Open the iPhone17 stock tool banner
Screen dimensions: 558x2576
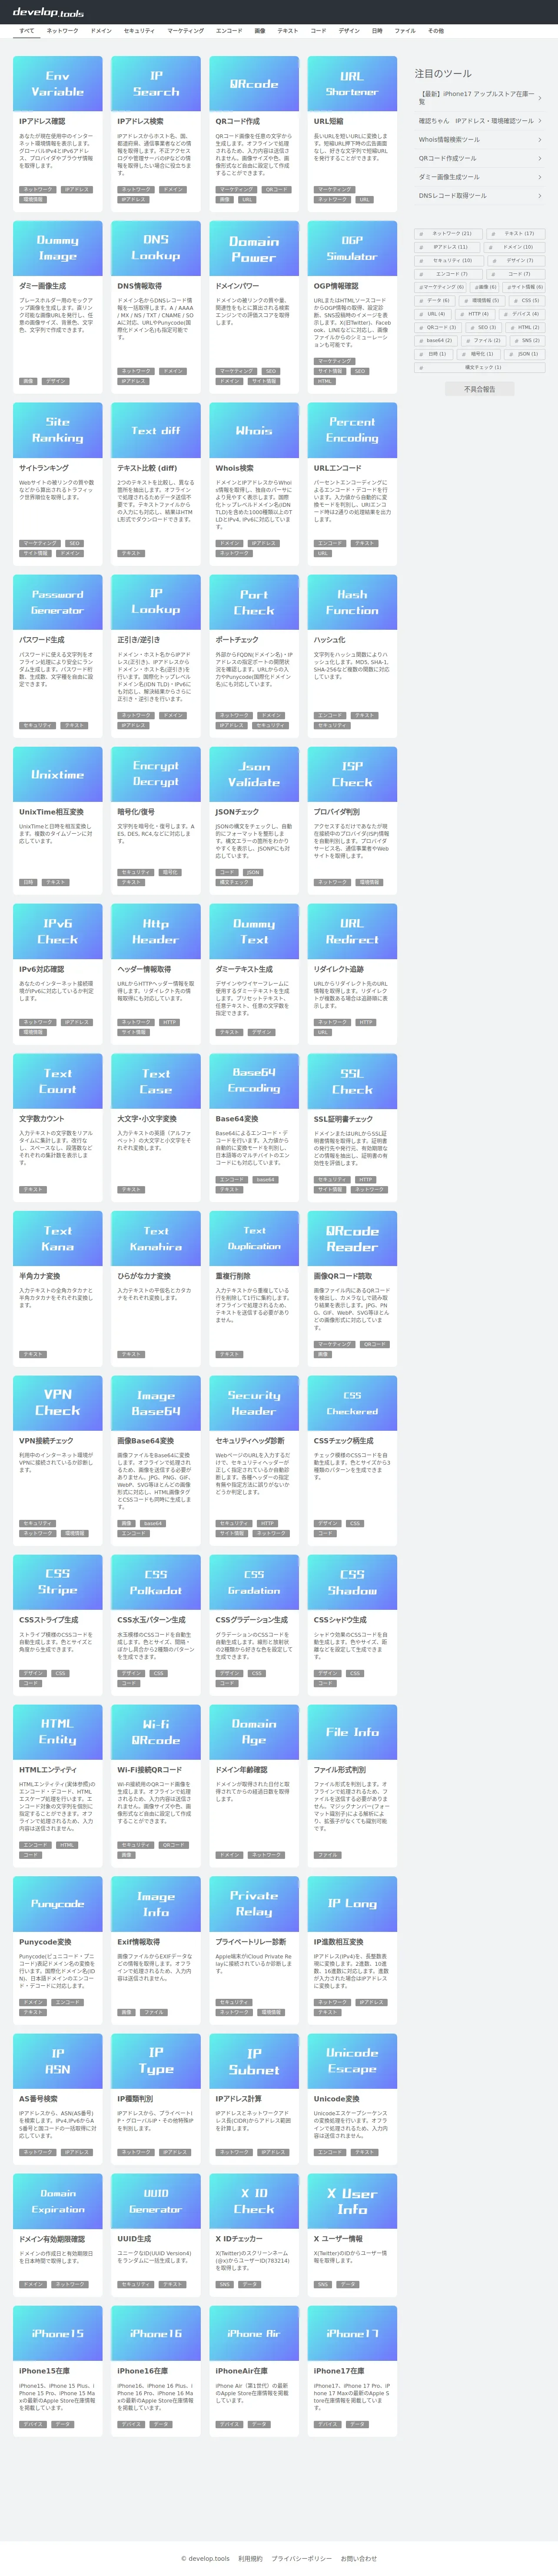point(352,2333)
